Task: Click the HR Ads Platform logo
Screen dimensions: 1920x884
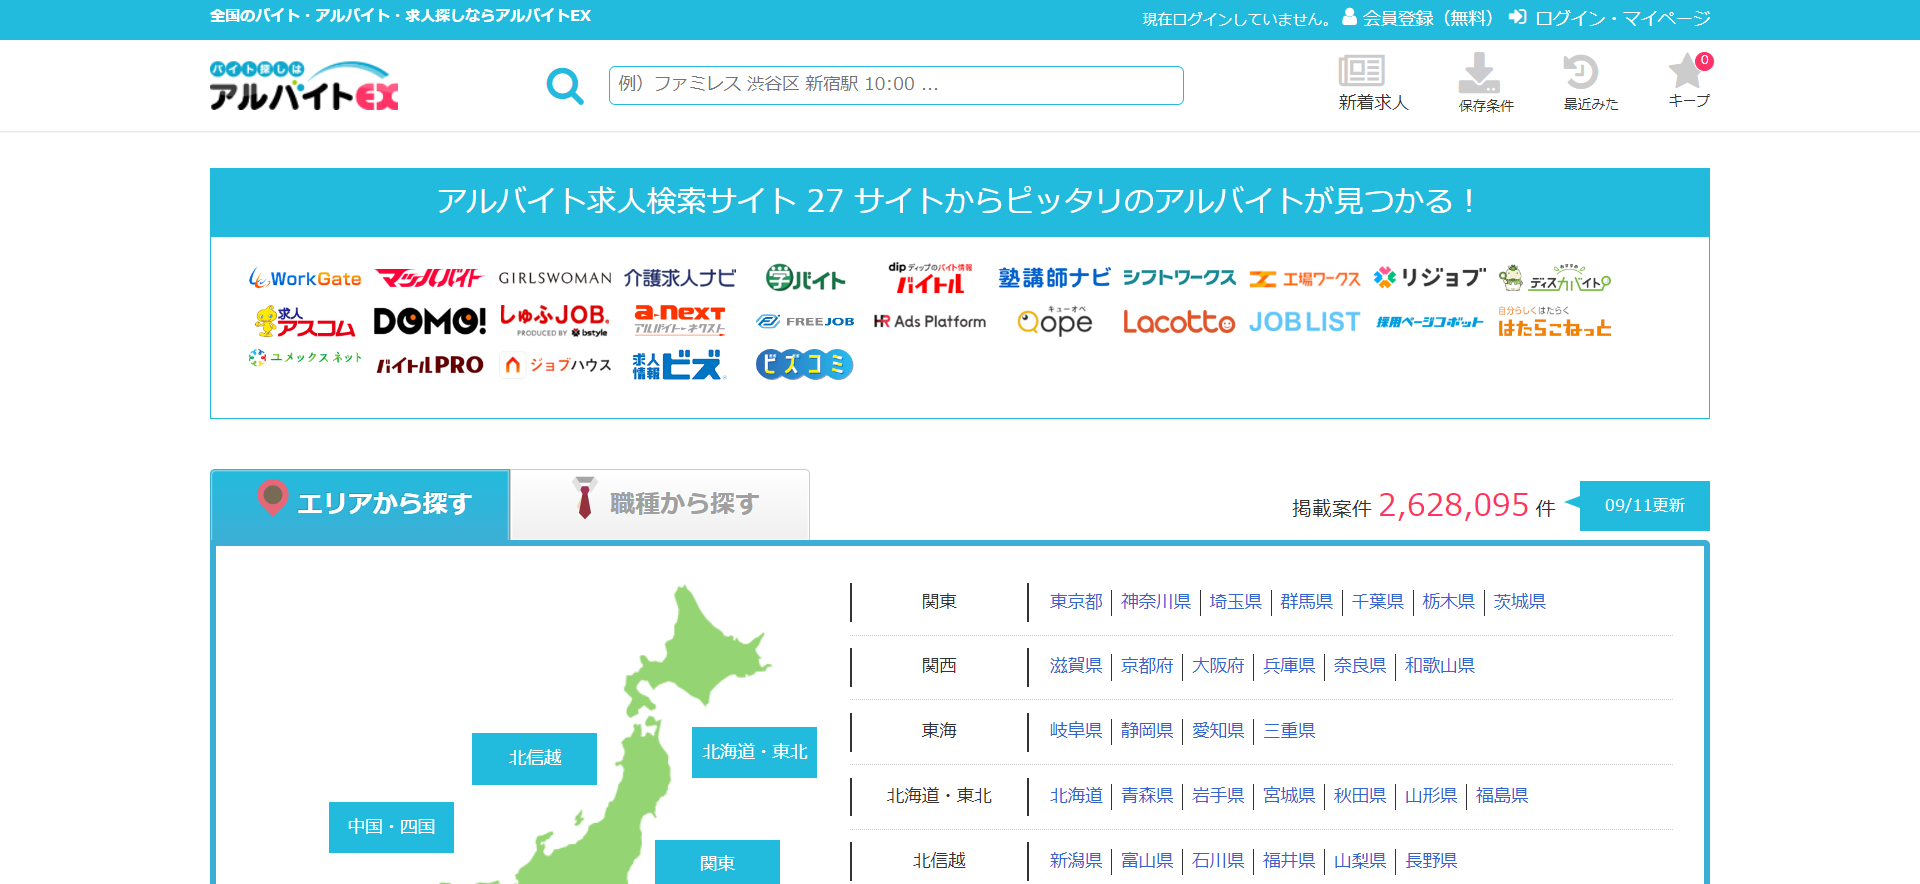Action: [930, 321]
